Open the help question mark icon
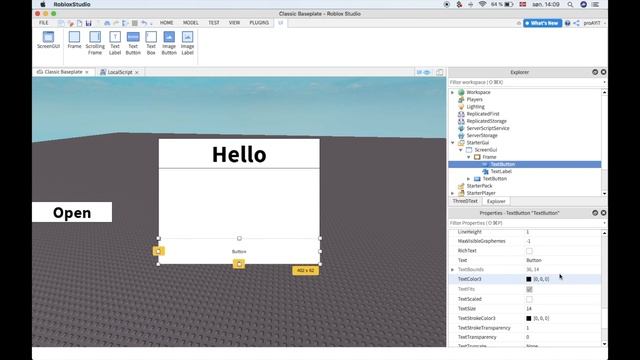 click(x=567, y=23)
